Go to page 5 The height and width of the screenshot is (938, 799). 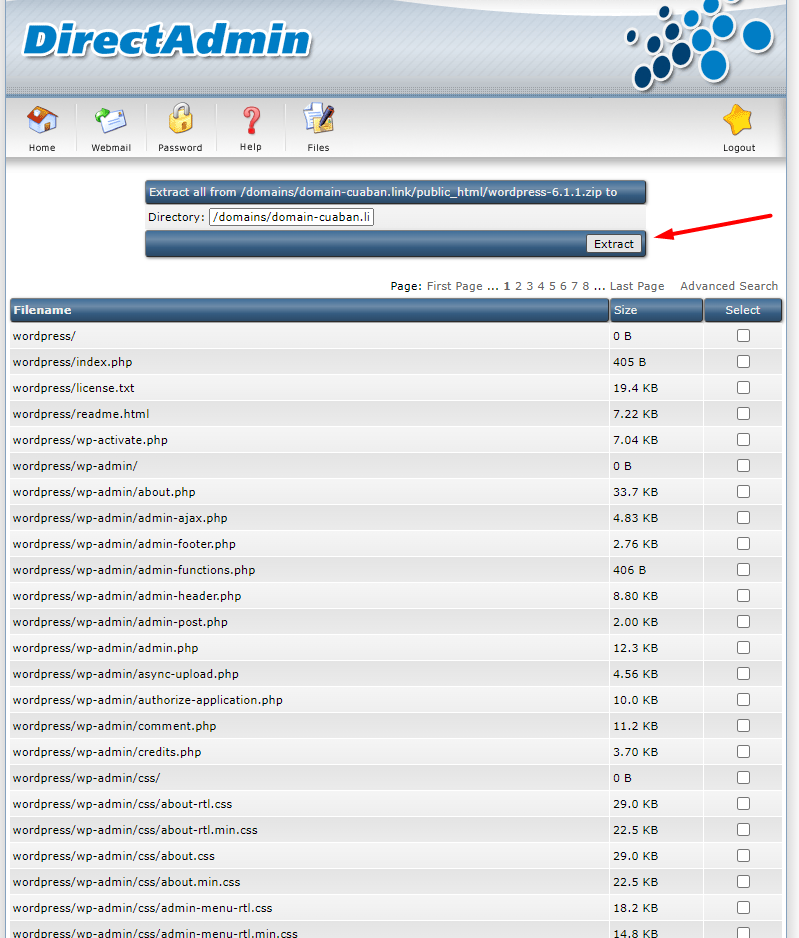coord(552,286)
